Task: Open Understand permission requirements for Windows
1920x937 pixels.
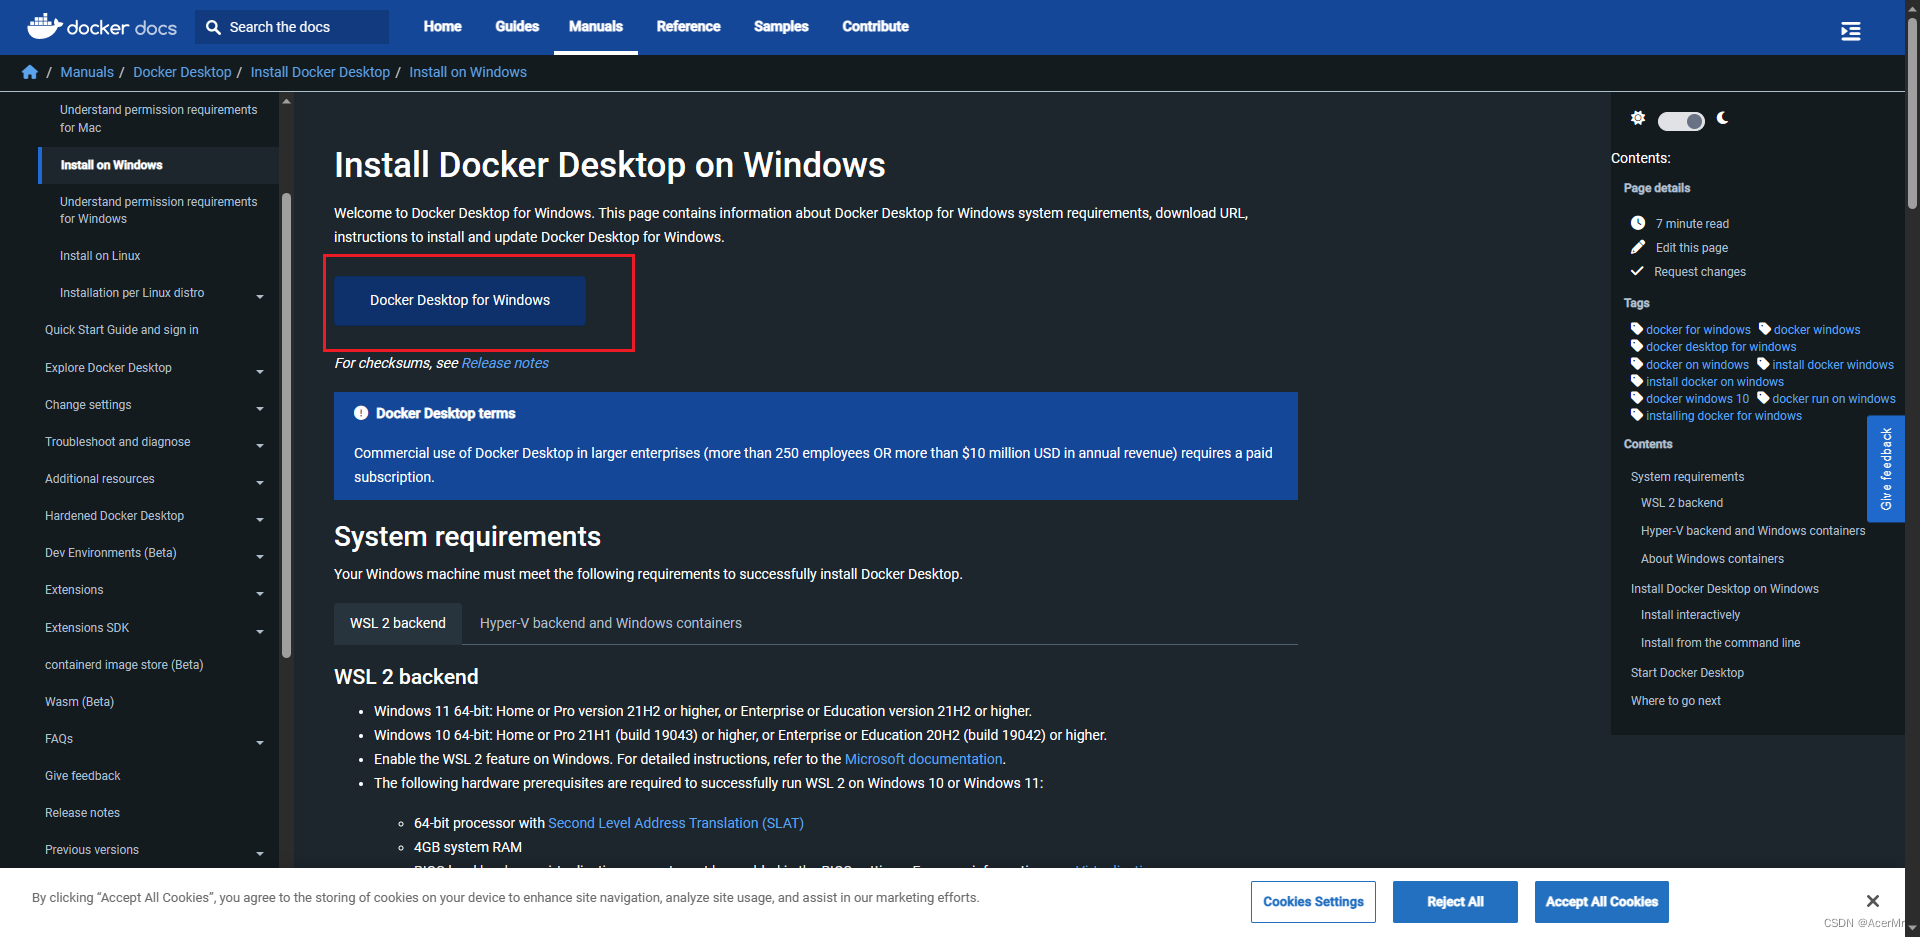Action: point(158,210)
